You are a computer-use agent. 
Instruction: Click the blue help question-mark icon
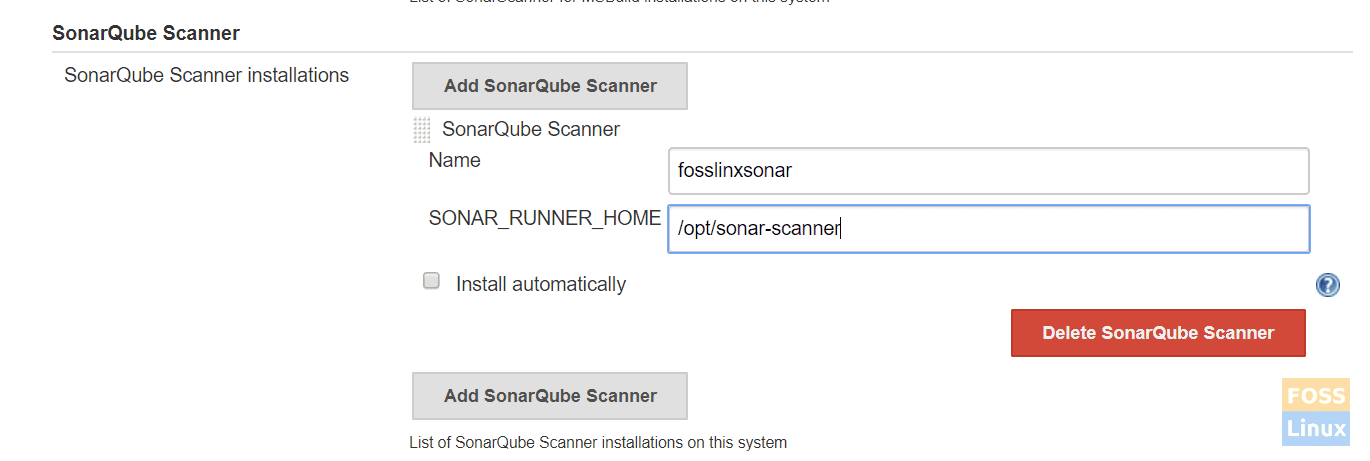tap(1327, 286)
